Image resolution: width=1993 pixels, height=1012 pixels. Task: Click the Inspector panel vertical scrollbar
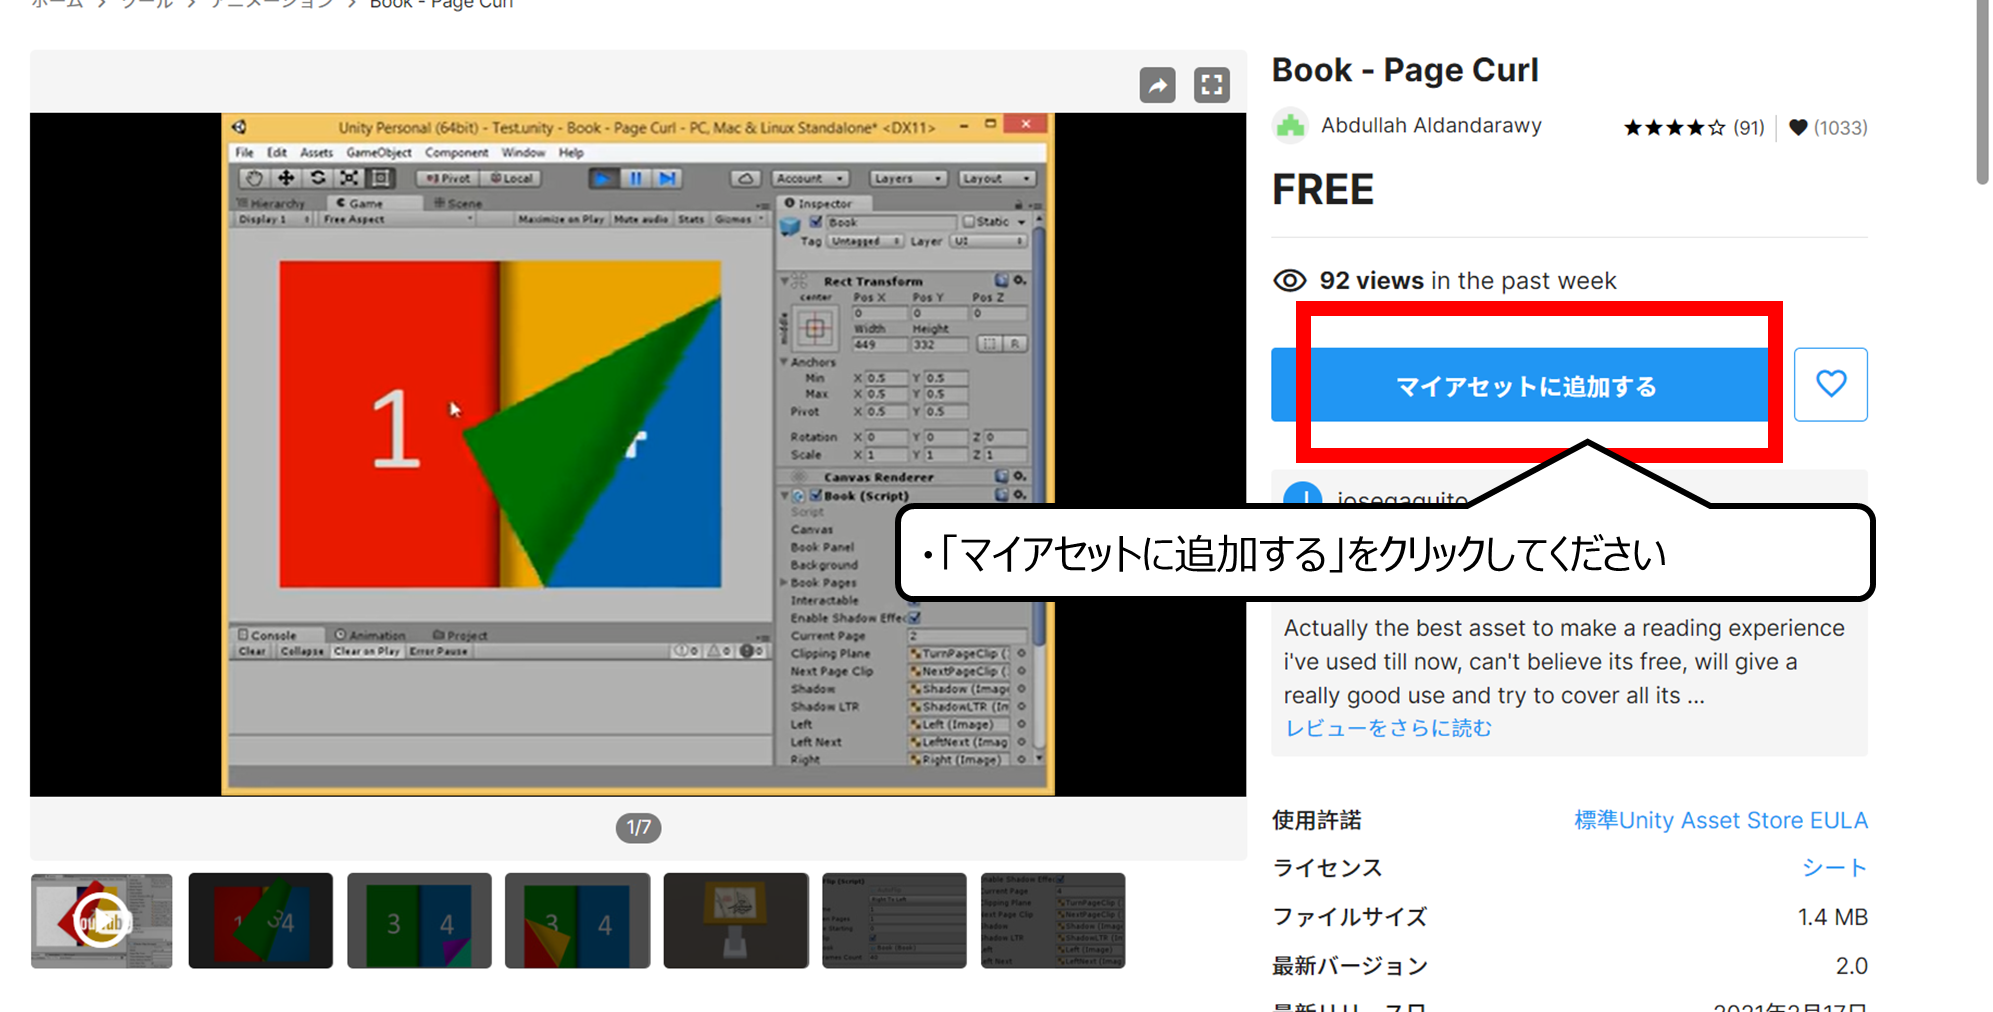pos(1039,435)
